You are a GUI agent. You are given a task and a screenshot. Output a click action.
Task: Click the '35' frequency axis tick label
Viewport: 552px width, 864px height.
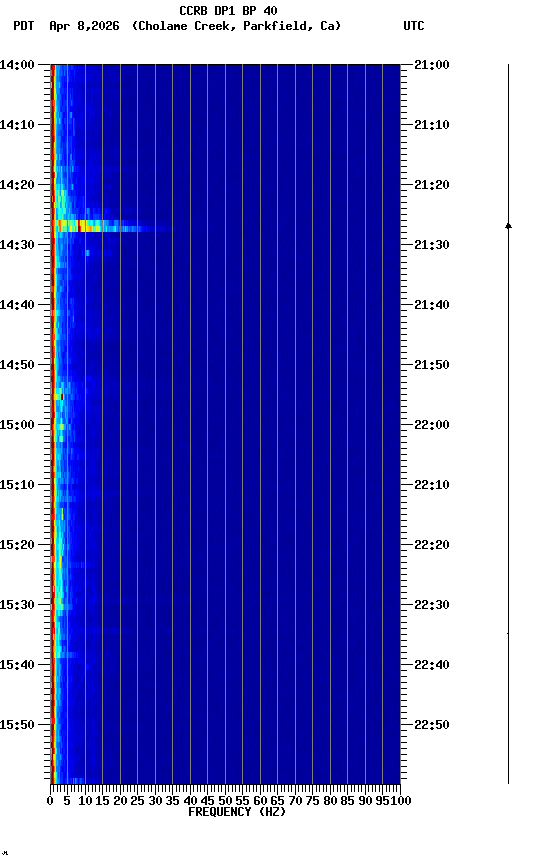click(172, 801)
